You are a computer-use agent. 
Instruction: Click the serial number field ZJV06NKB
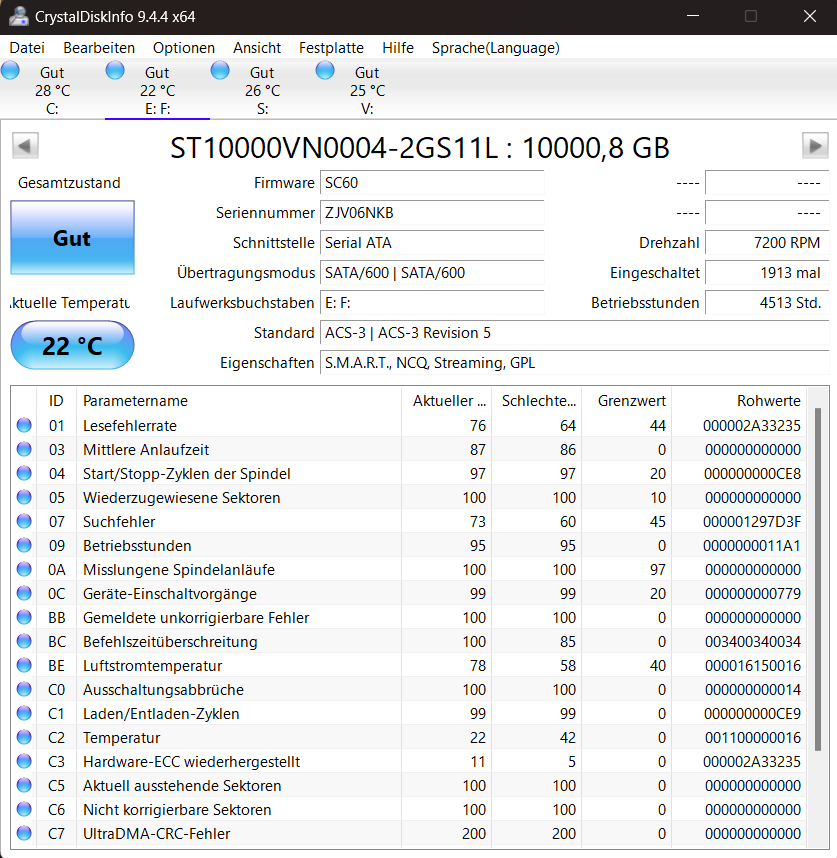[x=432, y=212]
